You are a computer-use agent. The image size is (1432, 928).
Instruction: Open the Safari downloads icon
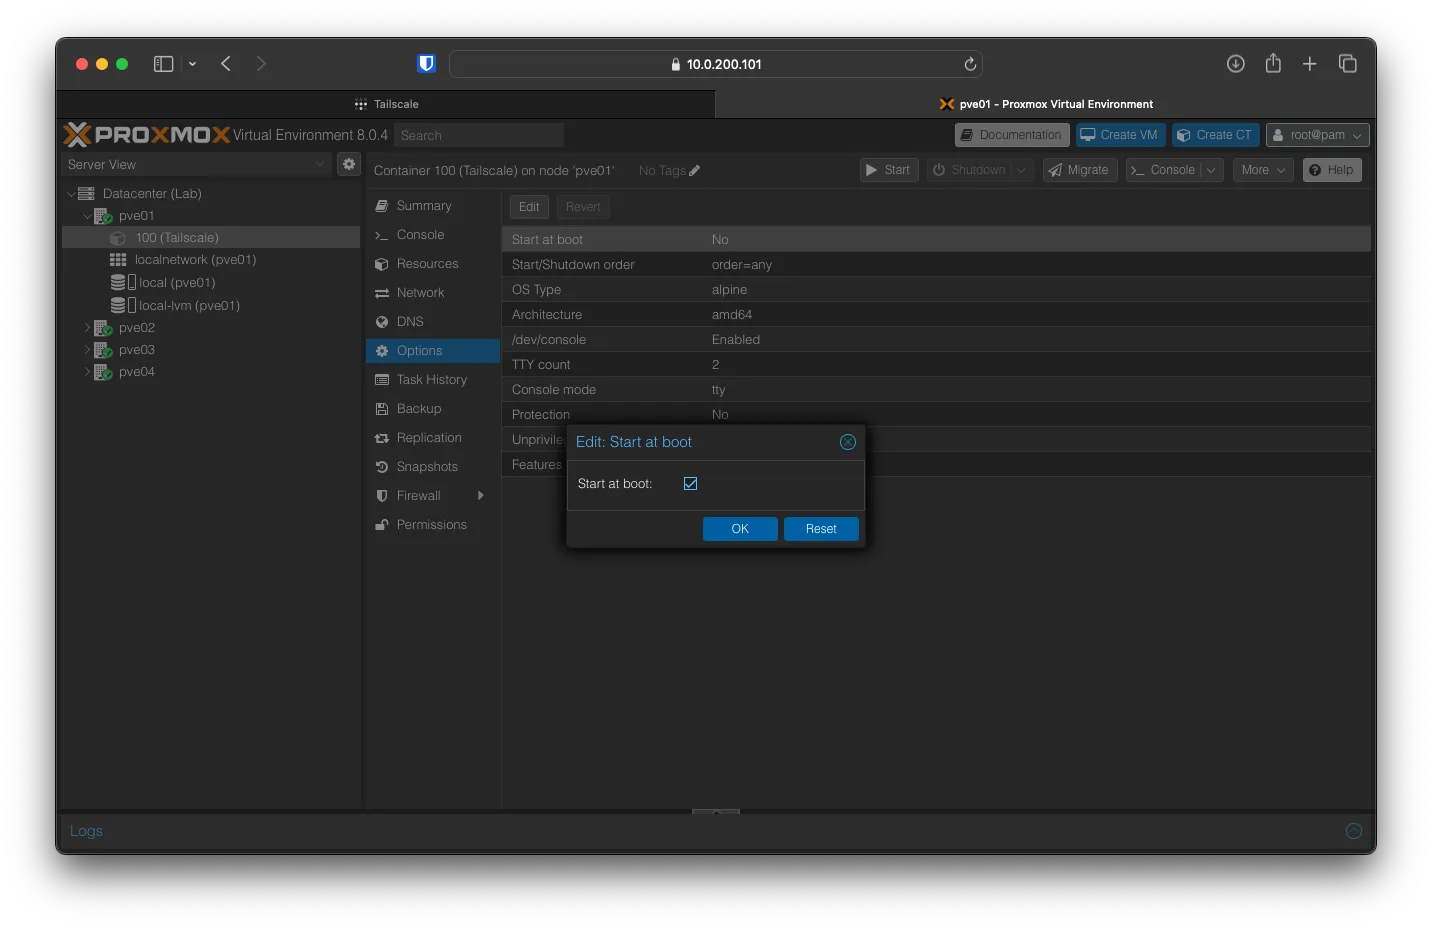coord(1236,64)
